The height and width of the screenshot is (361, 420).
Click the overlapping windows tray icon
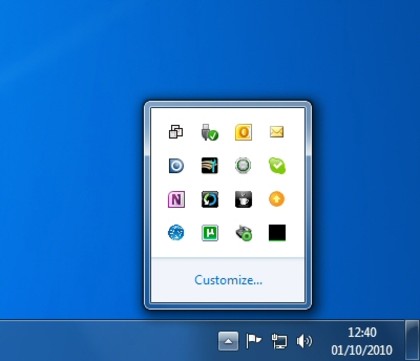(176, 132)
